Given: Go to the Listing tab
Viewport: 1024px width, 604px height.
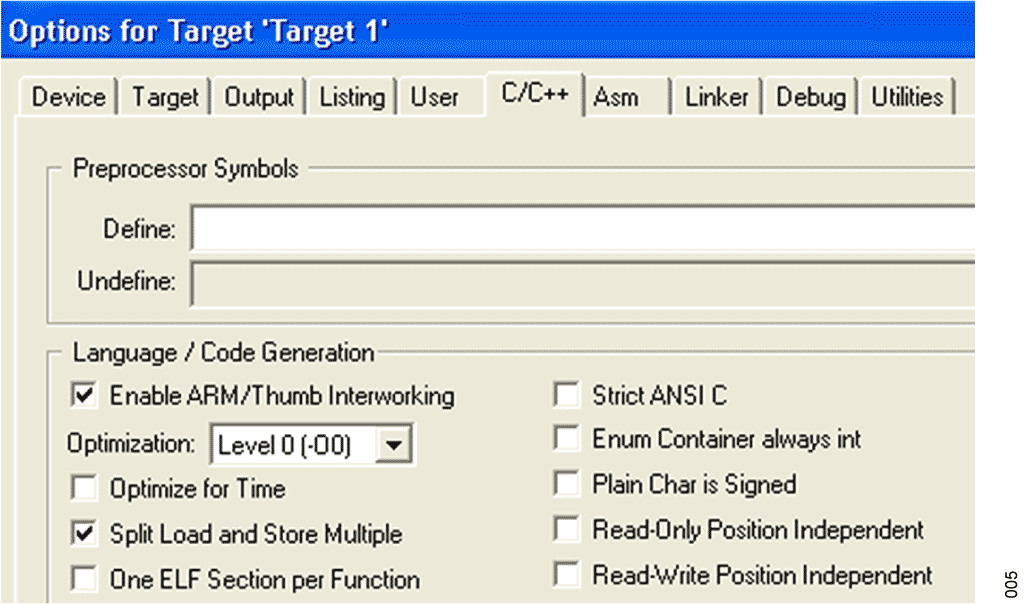Looking at the screenshot, I should [x=351, y=97].
